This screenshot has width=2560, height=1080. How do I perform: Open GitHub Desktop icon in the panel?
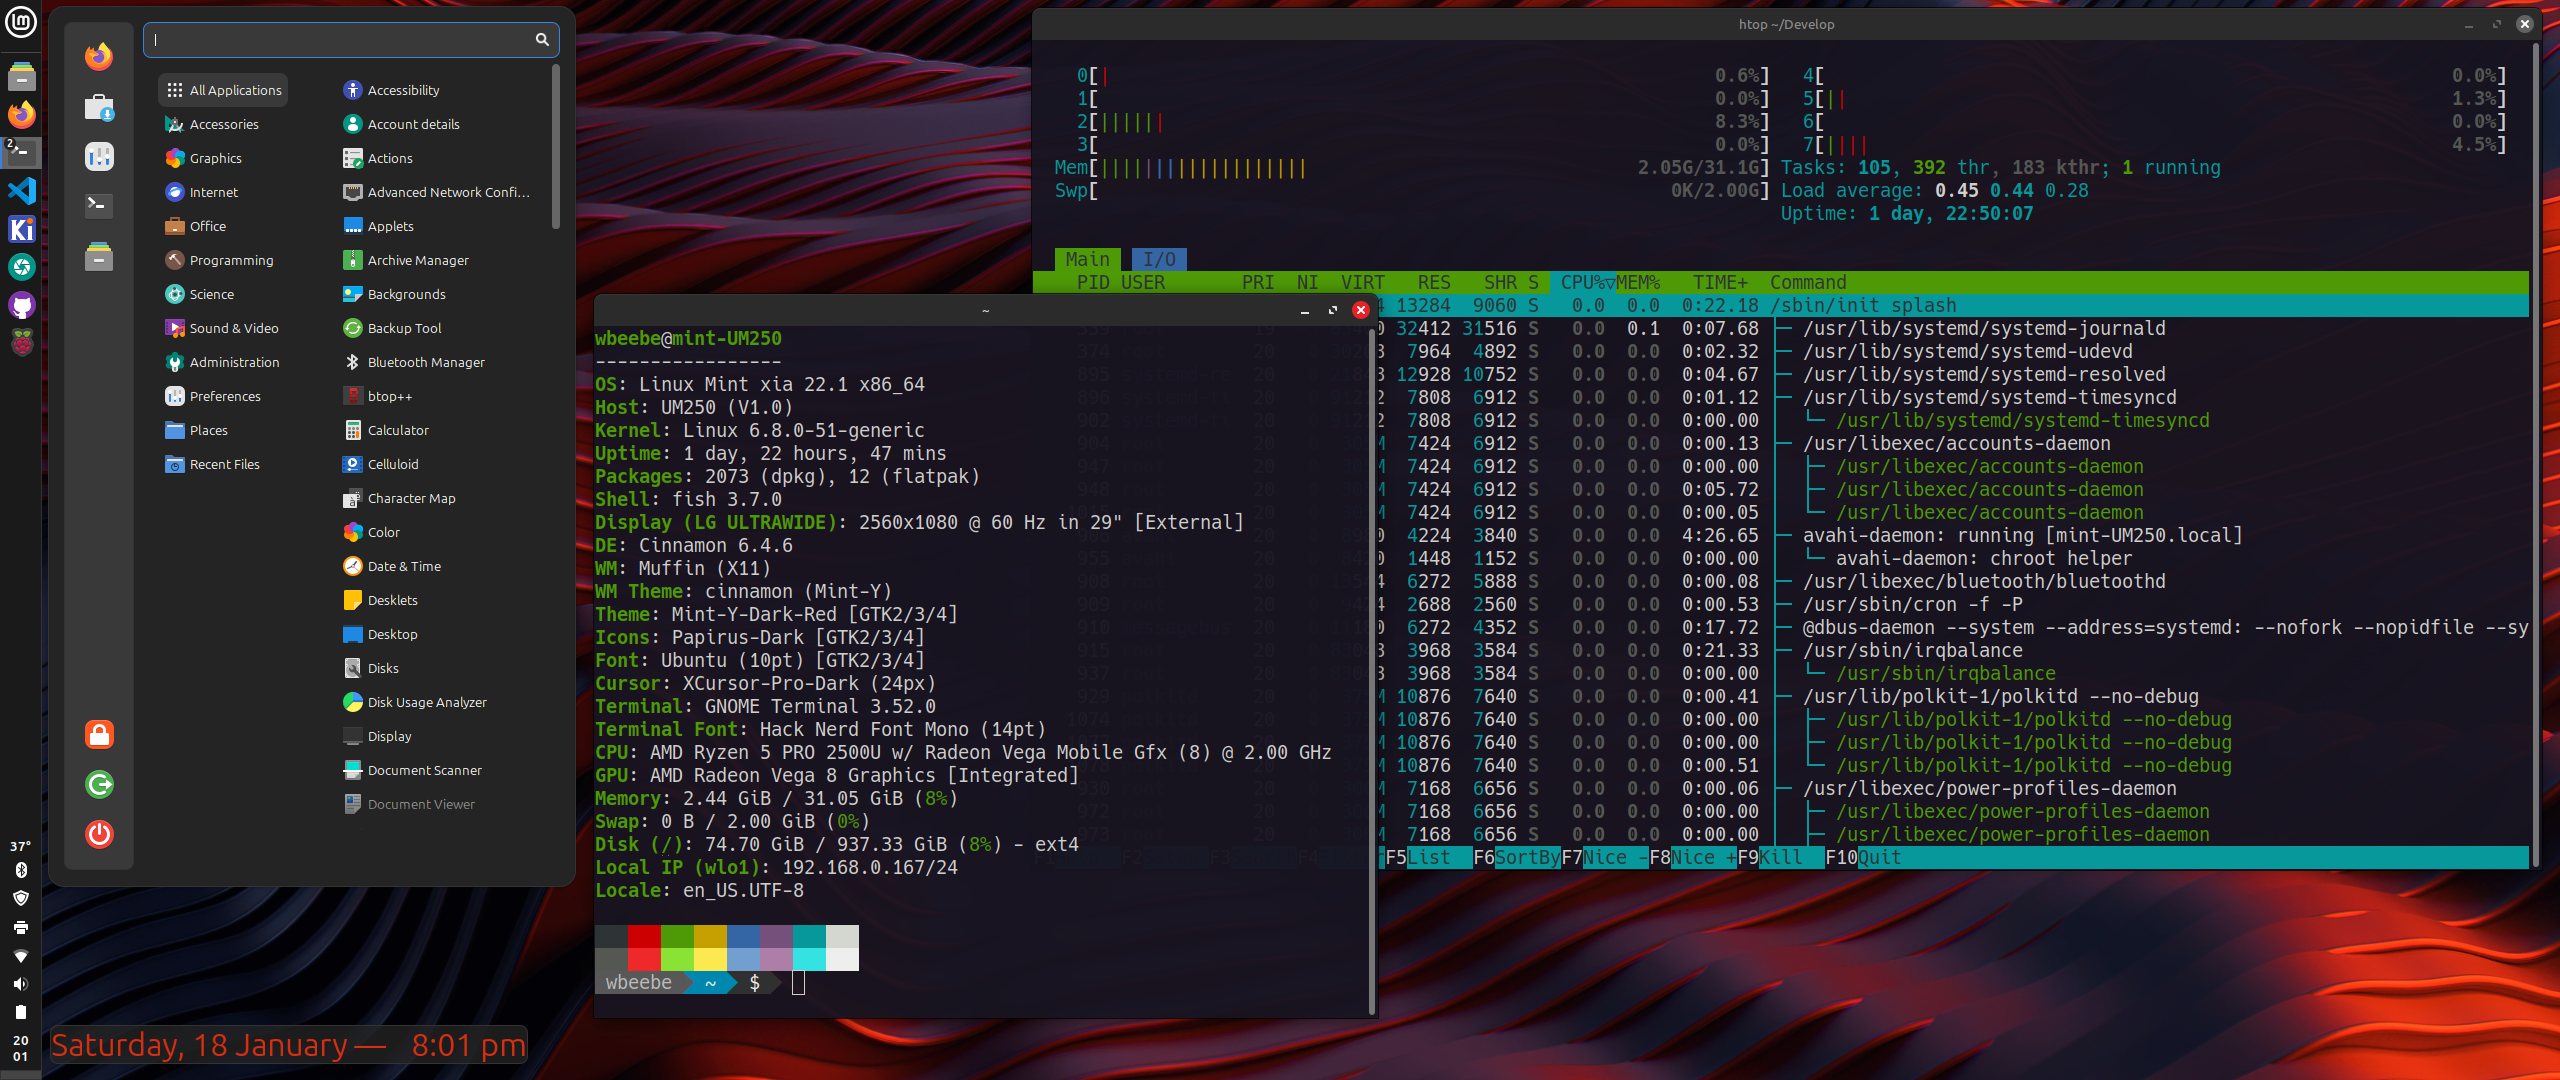(21, 305)
